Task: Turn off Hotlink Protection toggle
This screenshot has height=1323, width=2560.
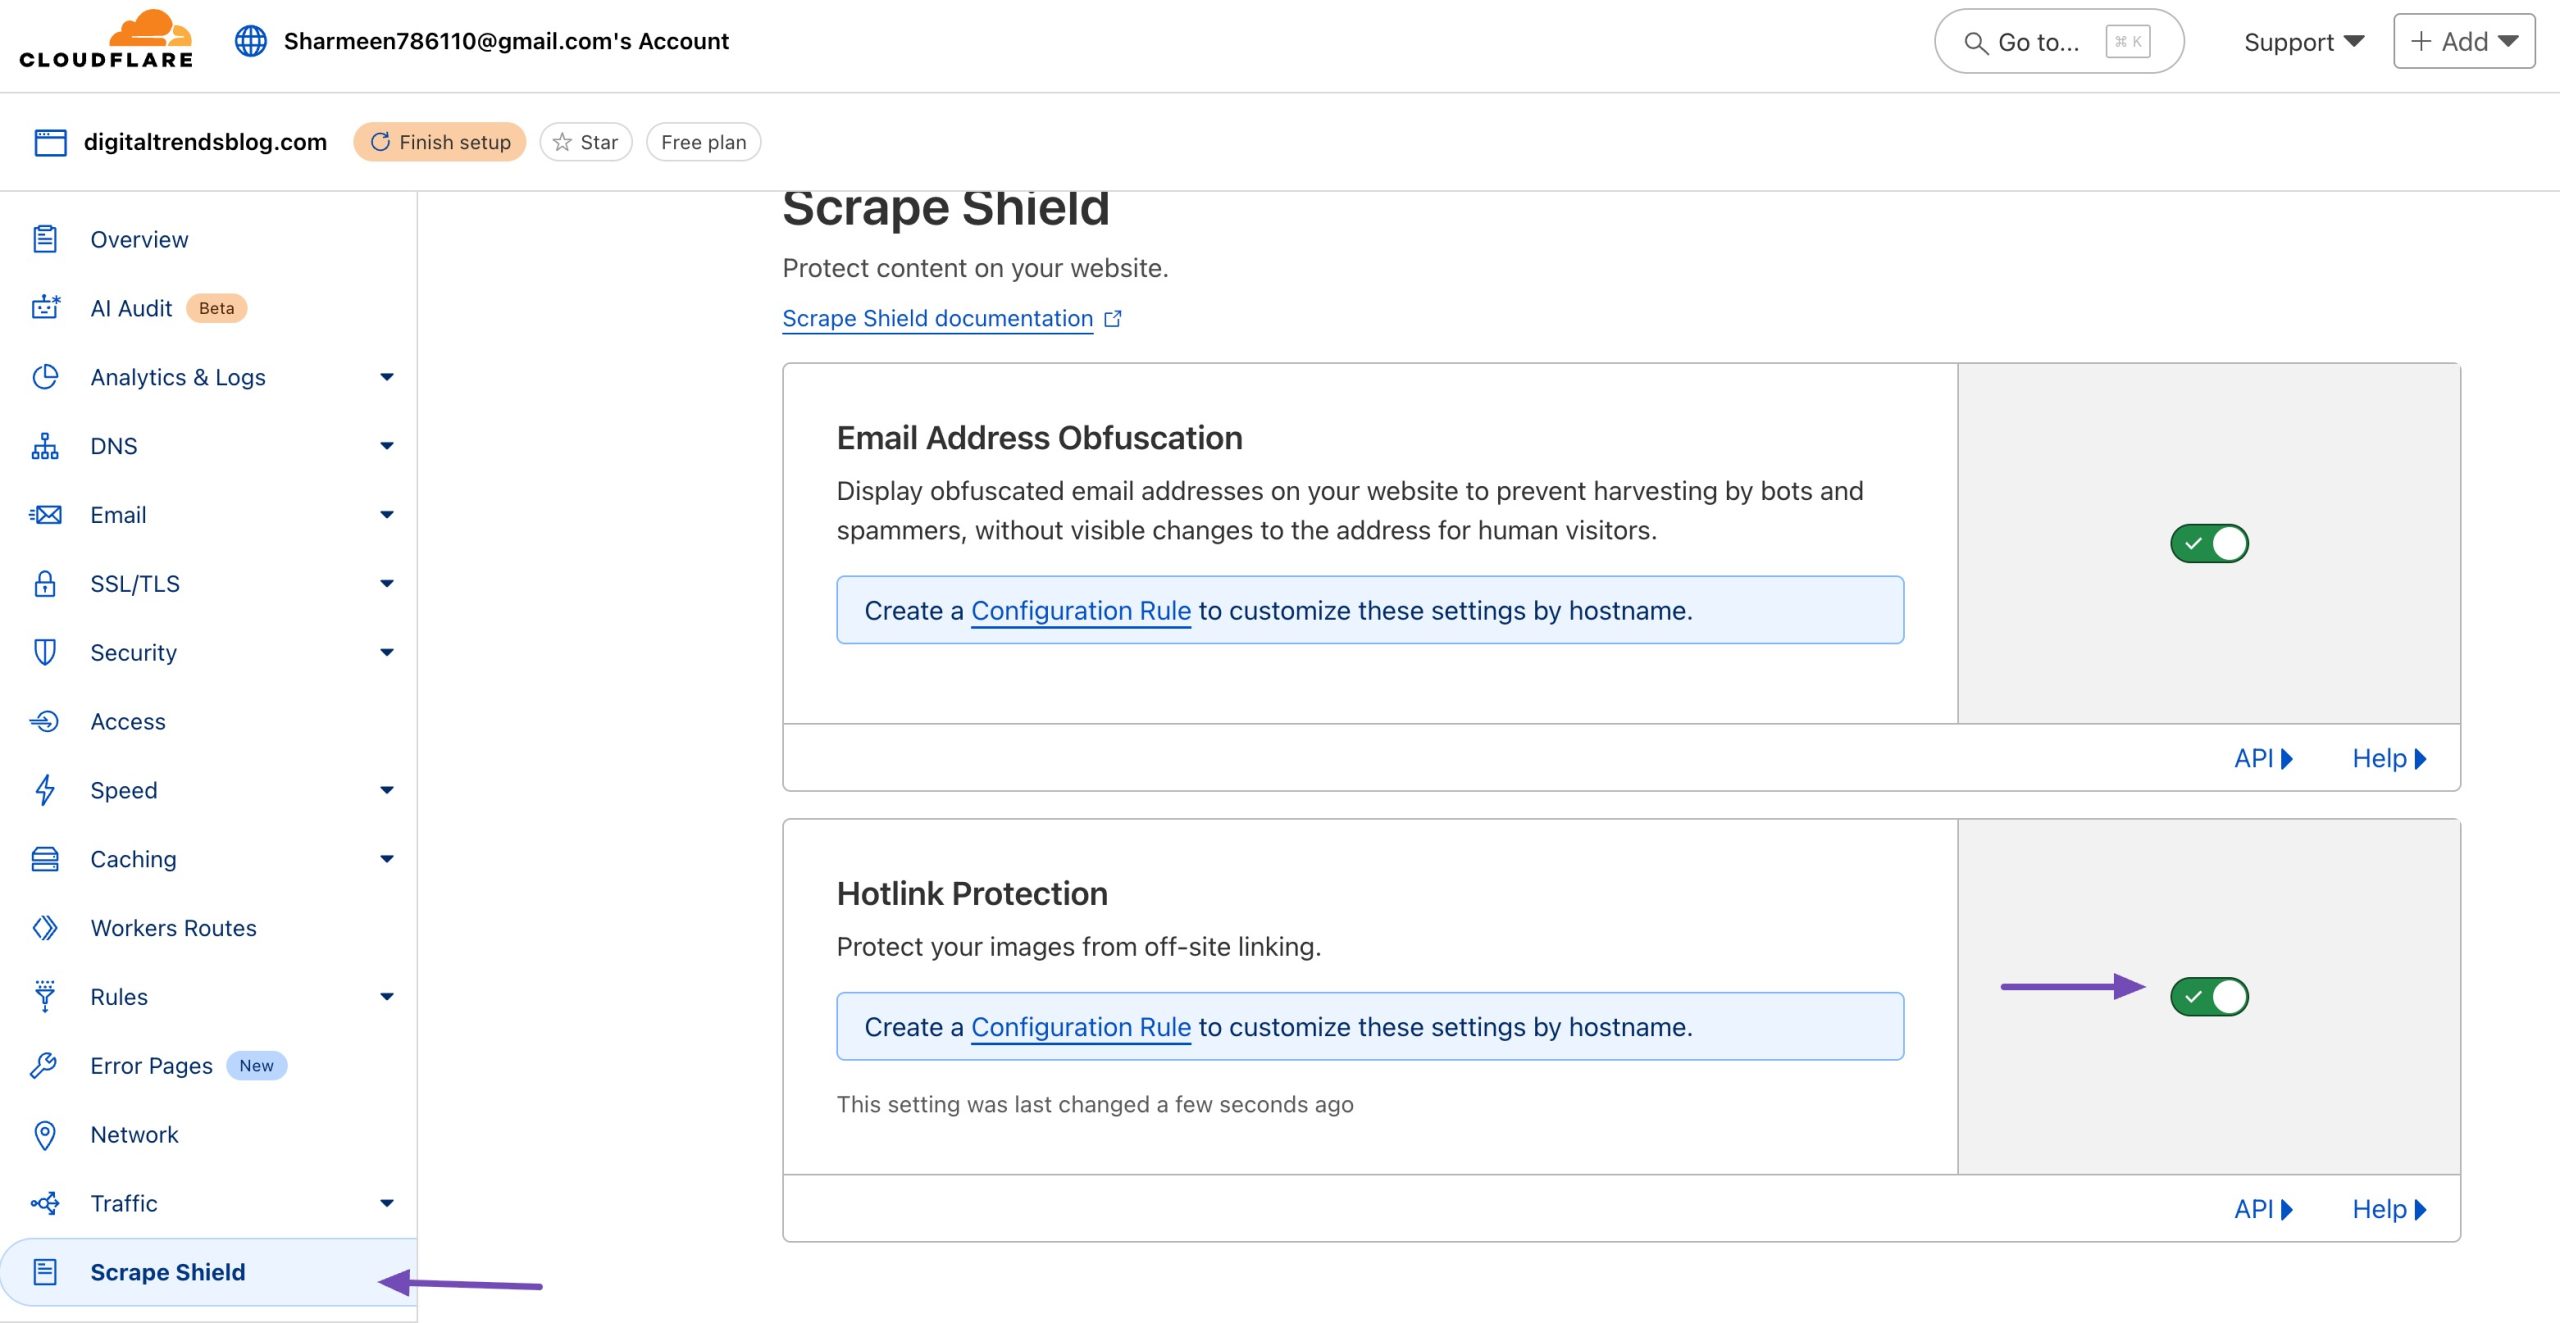Action: coord(2208,997)
